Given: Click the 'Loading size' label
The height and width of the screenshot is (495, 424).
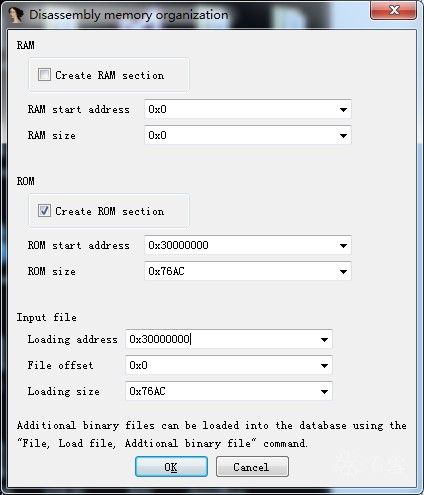Looking at the screenshot, I should click(64, 391).
